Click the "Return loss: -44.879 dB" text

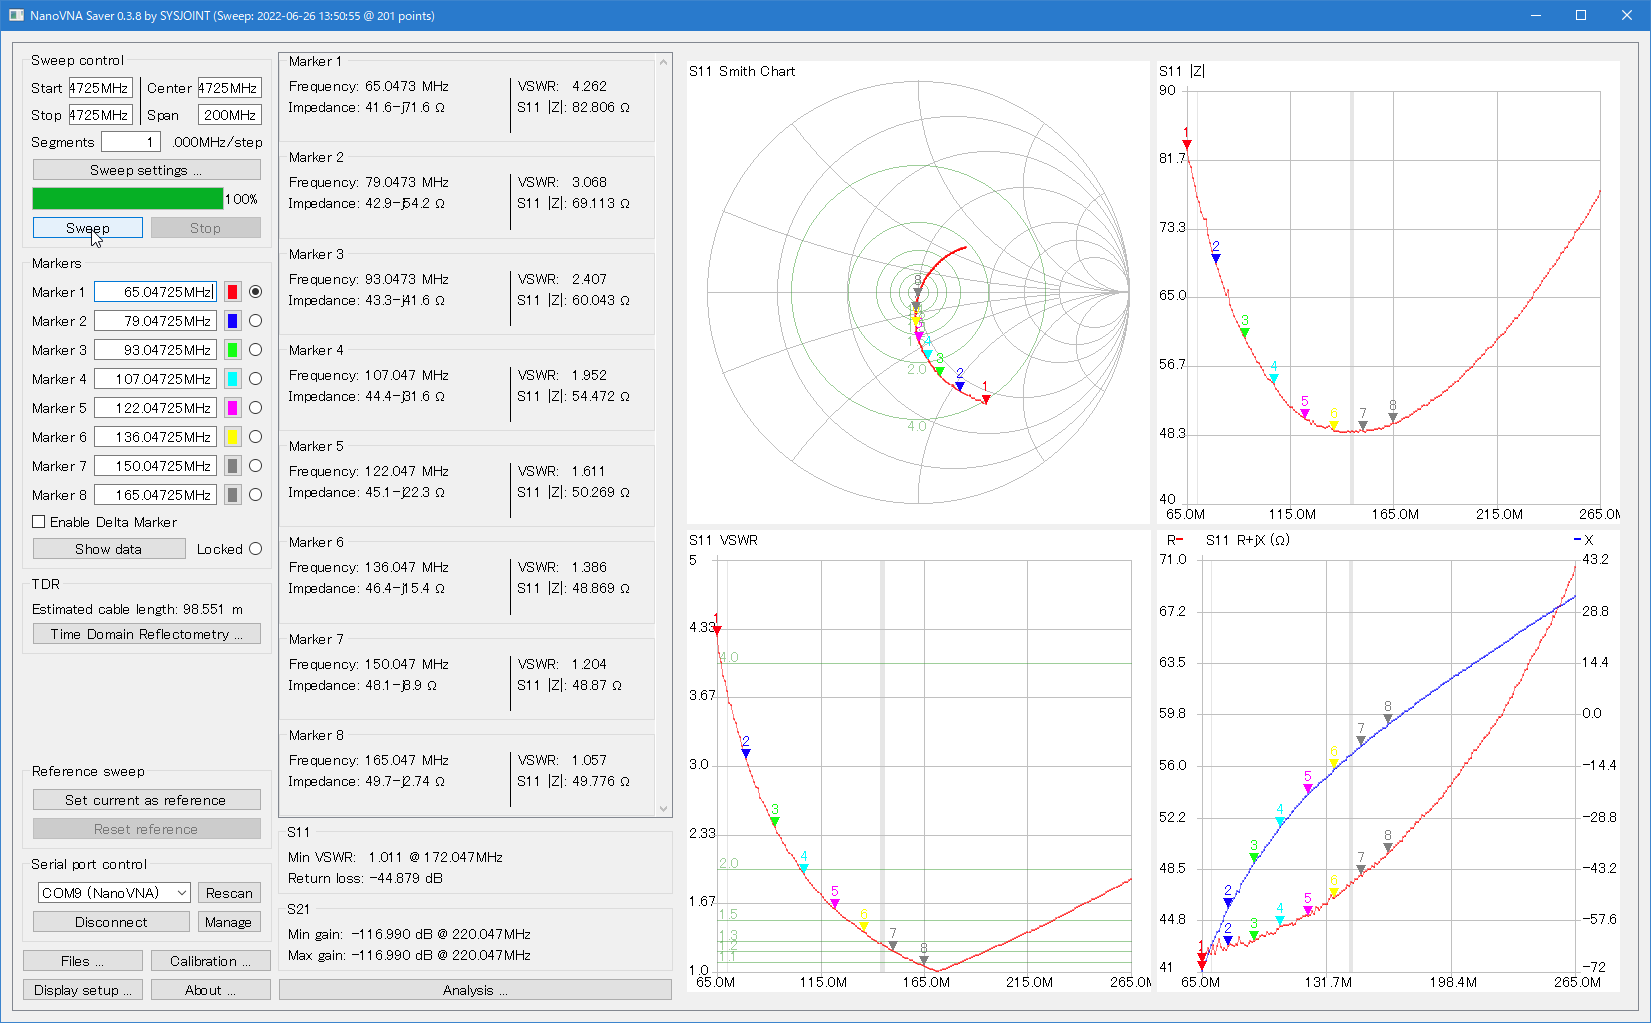point(365,878)
